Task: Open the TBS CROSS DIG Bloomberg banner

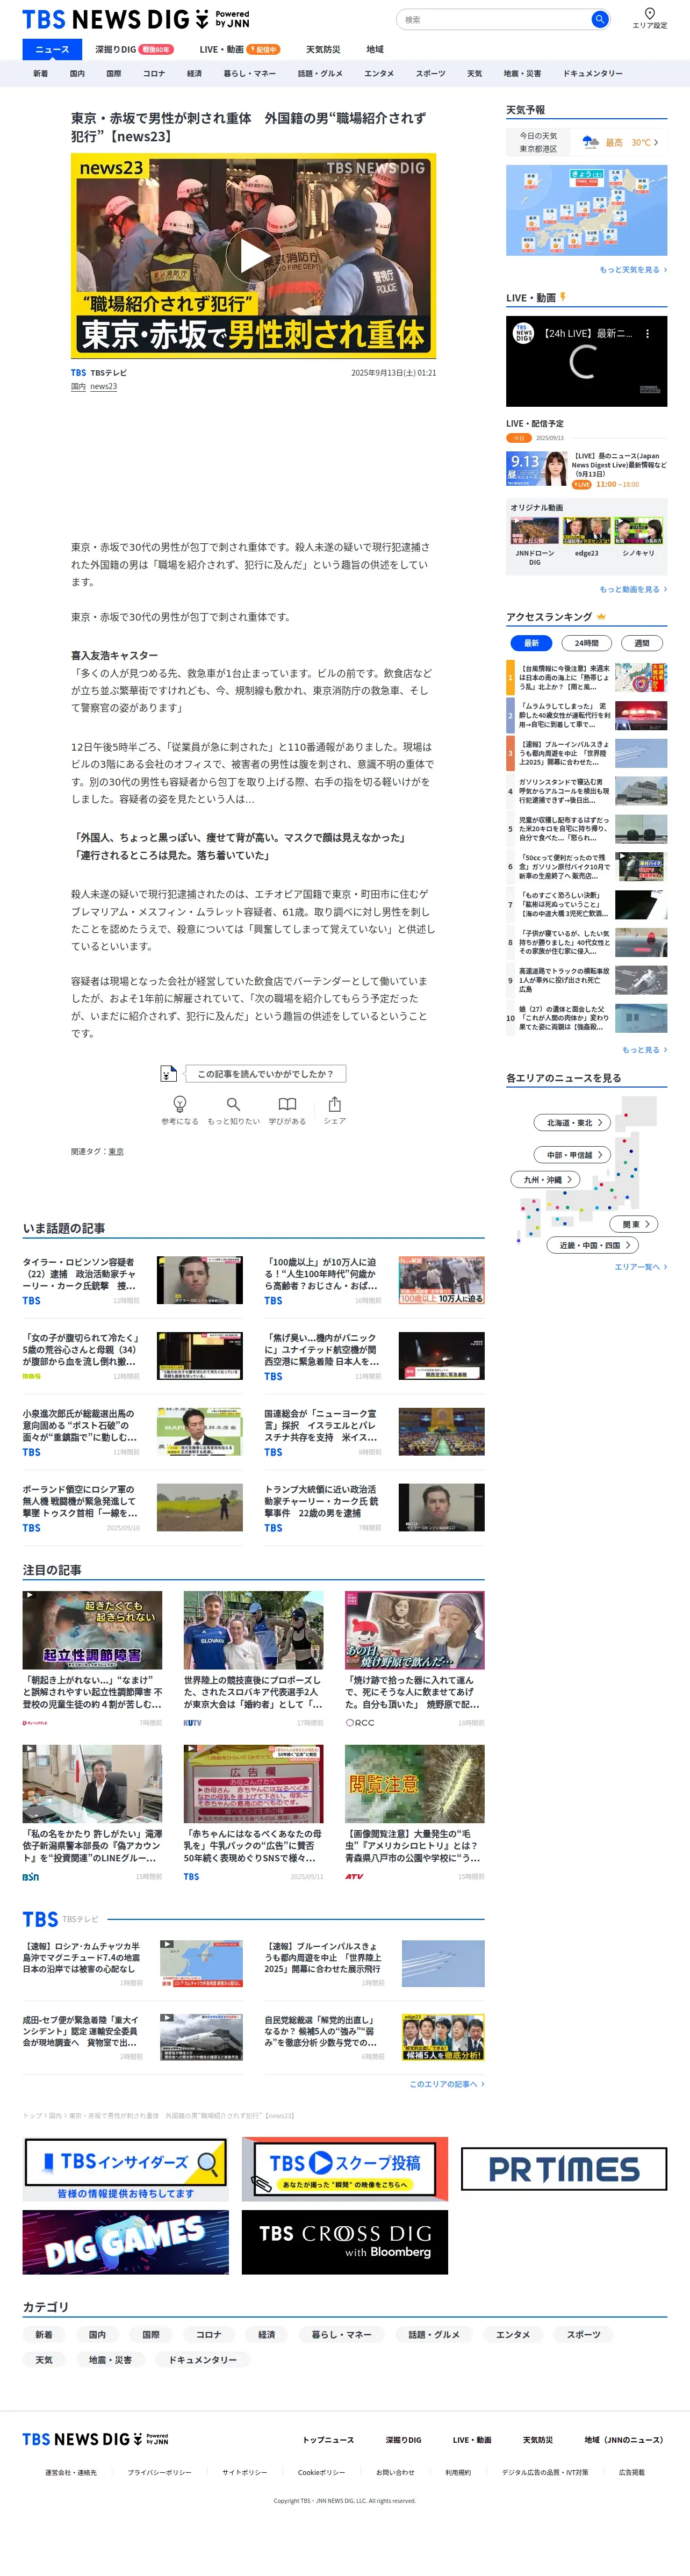Action: click(345, 2243)
